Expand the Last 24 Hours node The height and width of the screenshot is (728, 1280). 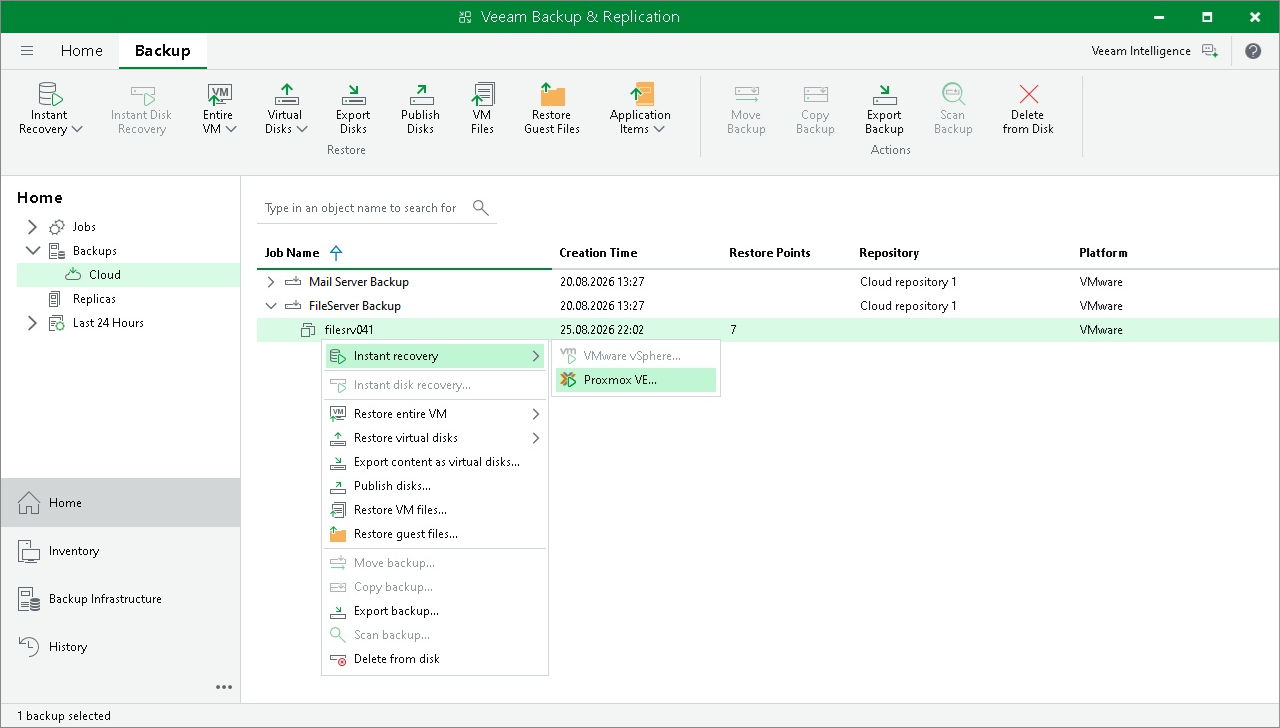[x=32, y=323]
